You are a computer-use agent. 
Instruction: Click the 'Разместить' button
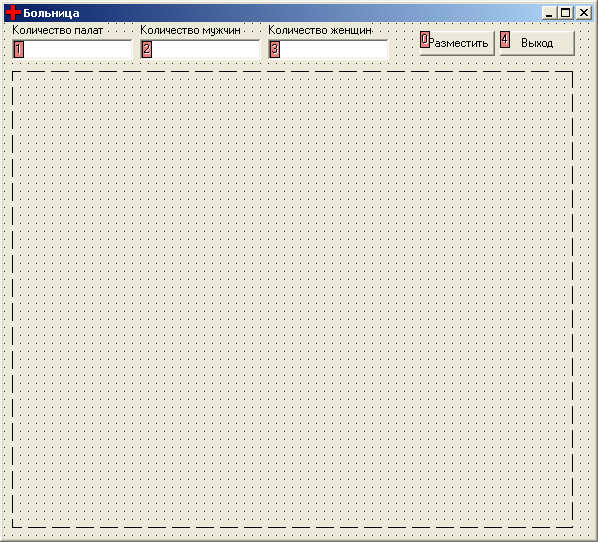[457, 43]
